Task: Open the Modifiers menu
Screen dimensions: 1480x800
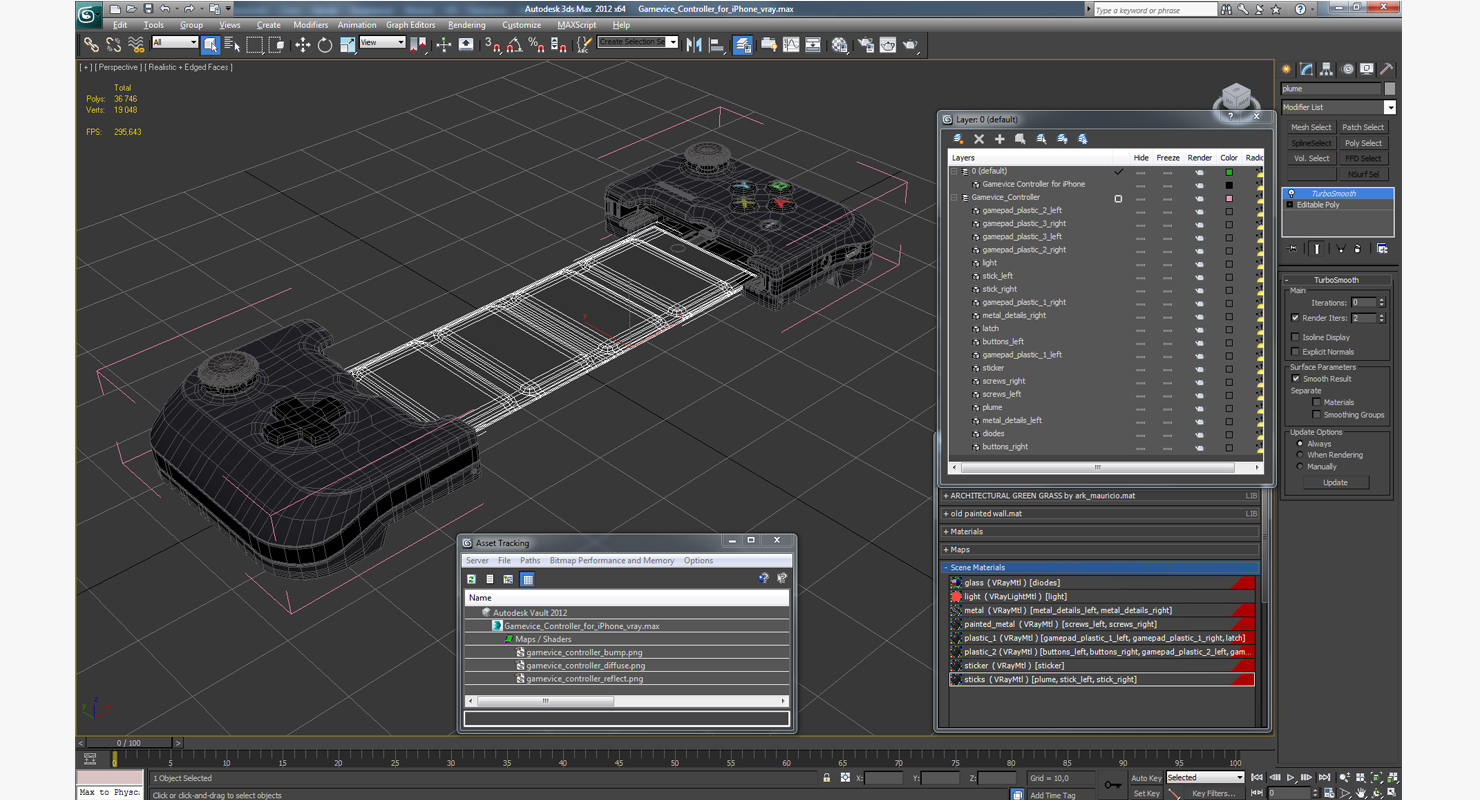Action: (x=310, y=25)
